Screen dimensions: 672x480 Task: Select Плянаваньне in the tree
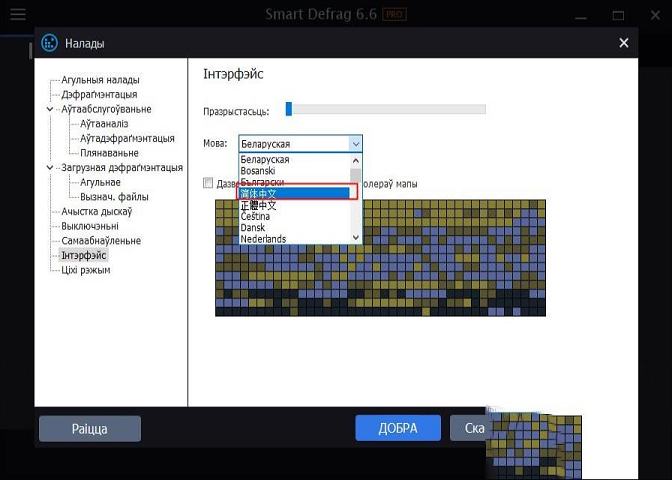click(109, 153)
